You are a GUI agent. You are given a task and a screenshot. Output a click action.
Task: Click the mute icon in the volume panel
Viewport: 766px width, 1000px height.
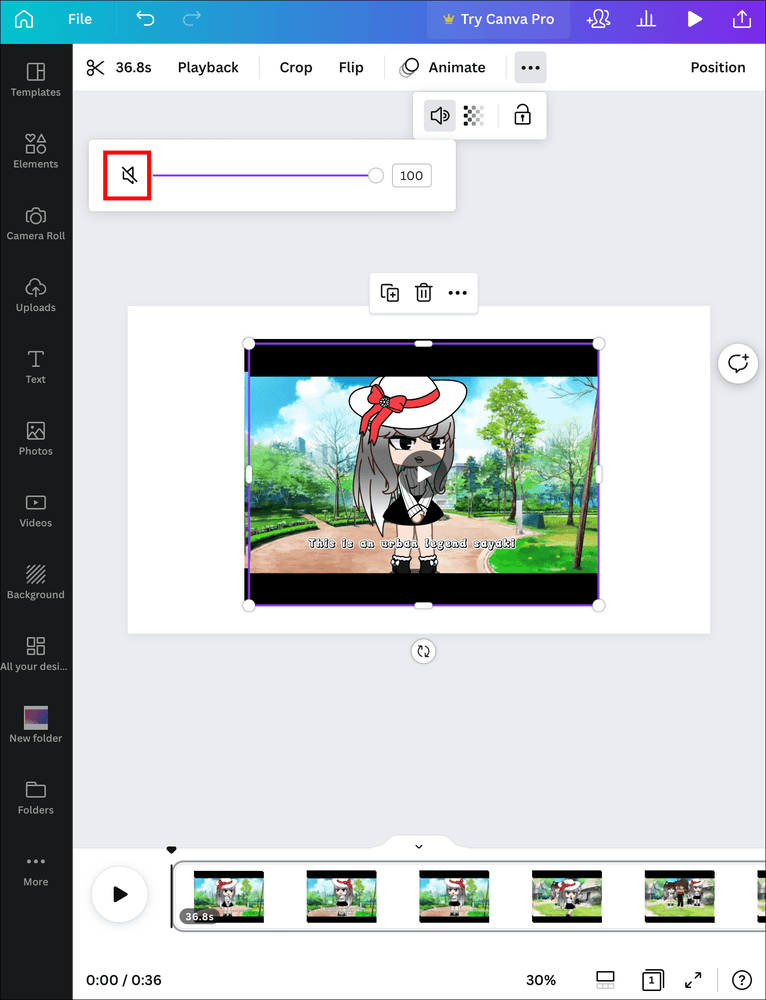click(x=129, y=176)
